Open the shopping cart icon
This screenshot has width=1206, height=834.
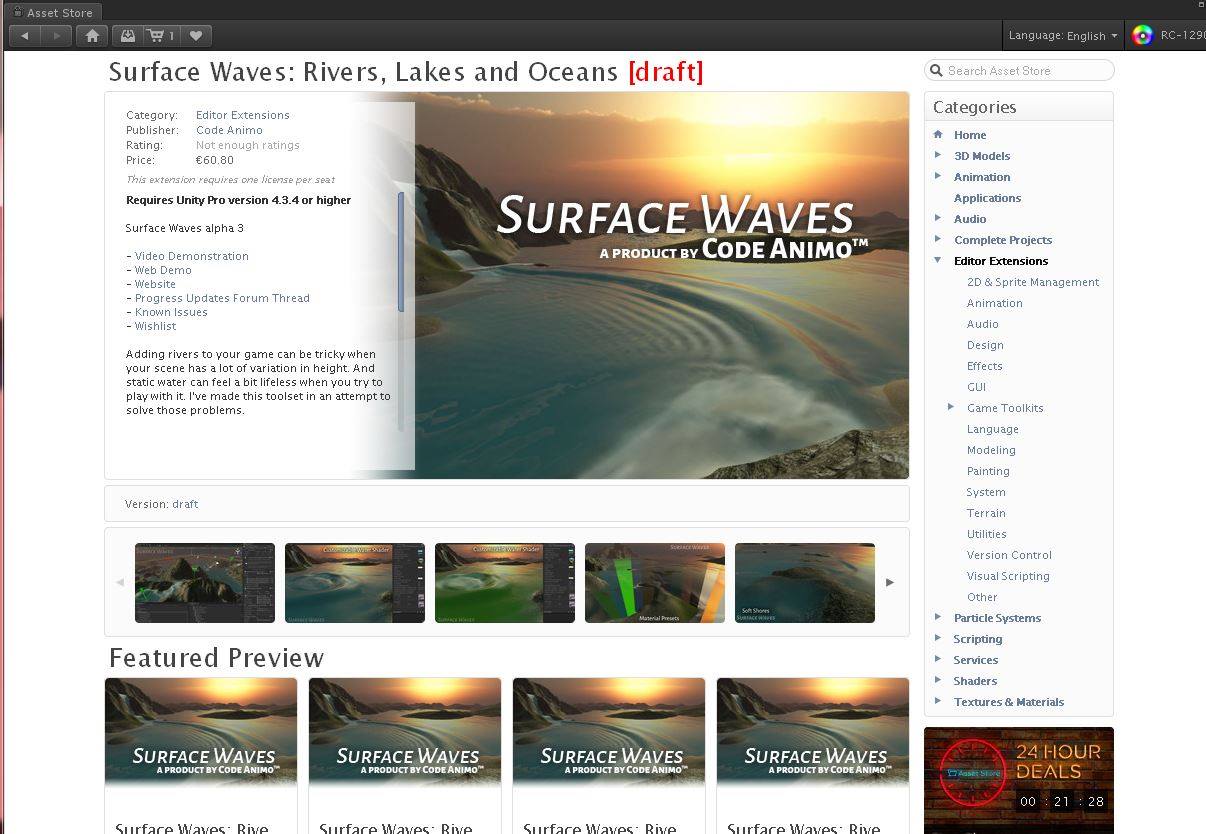161,35
